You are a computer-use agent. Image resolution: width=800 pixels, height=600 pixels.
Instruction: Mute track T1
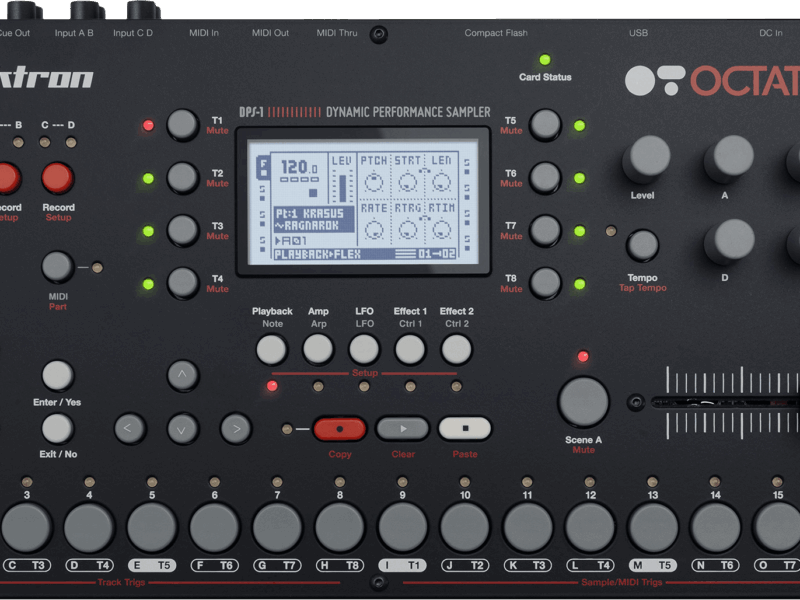pyautogui.click(x=183, y=125)
